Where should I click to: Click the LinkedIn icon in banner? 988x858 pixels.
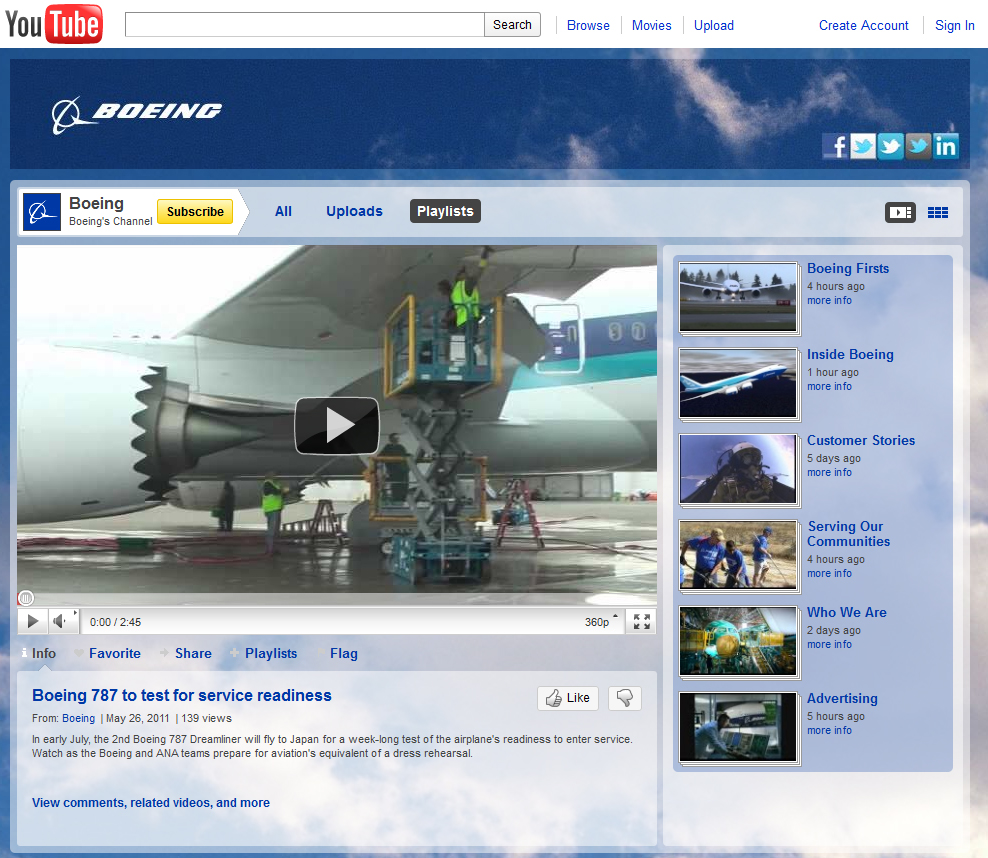(945, 146)
